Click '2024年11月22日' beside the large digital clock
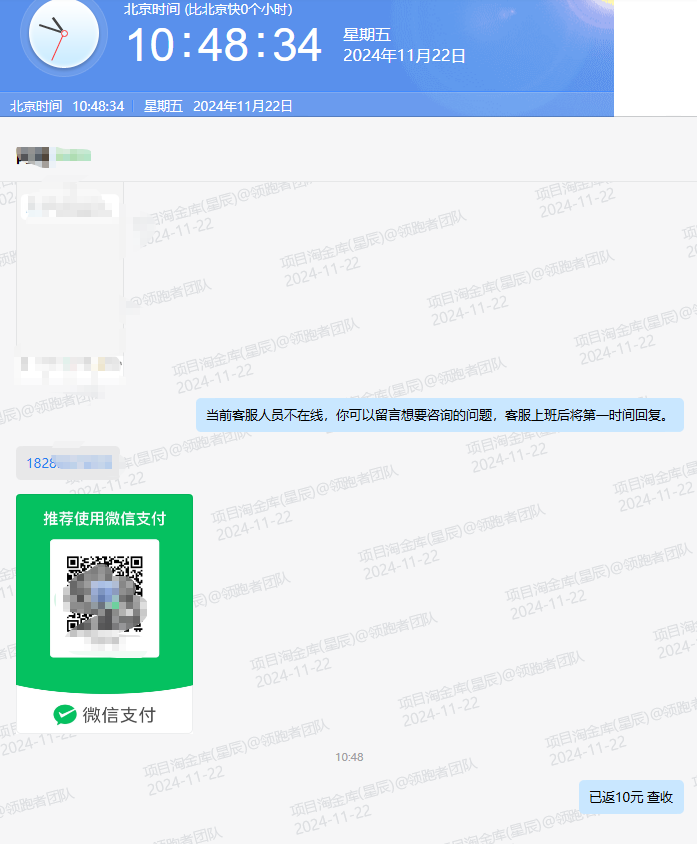Image resolution: width=697 pixels, height=844 pixels. point(404,56)
